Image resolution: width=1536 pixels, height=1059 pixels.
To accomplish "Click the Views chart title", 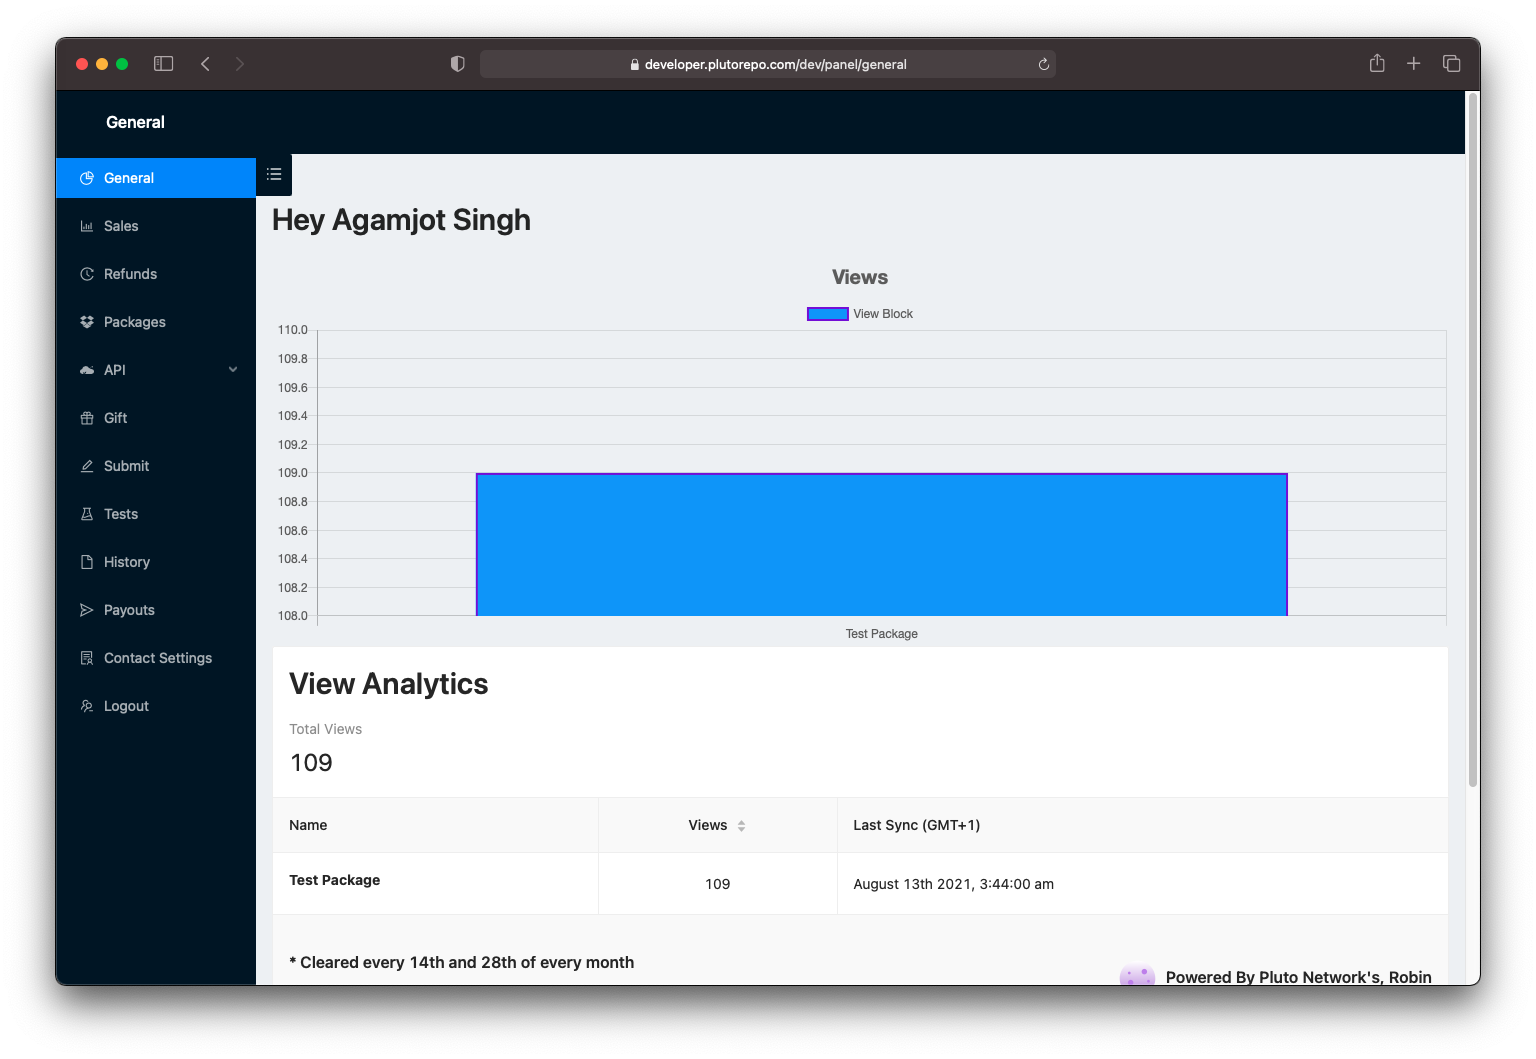I will pos(860,277).
